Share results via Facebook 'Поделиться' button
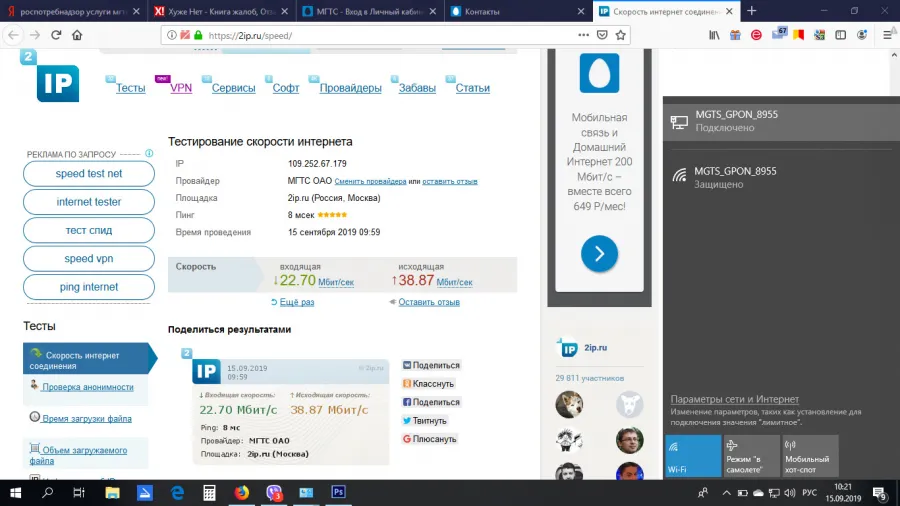Image resolution: width=900 pixels, height=506 pixels. 431,402
